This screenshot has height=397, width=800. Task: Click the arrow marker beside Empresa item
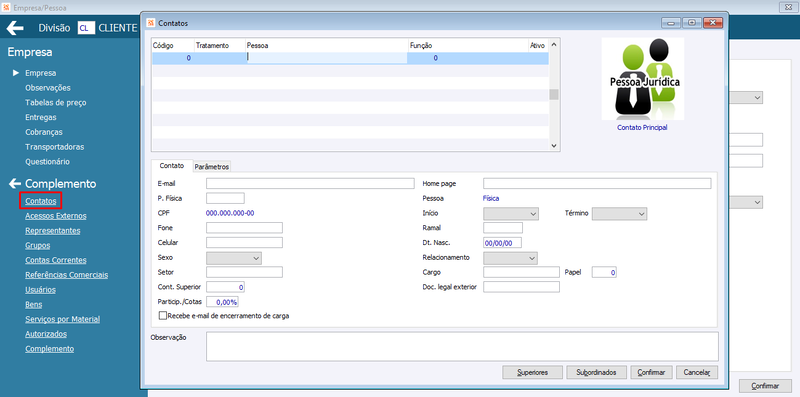(16, 73)
